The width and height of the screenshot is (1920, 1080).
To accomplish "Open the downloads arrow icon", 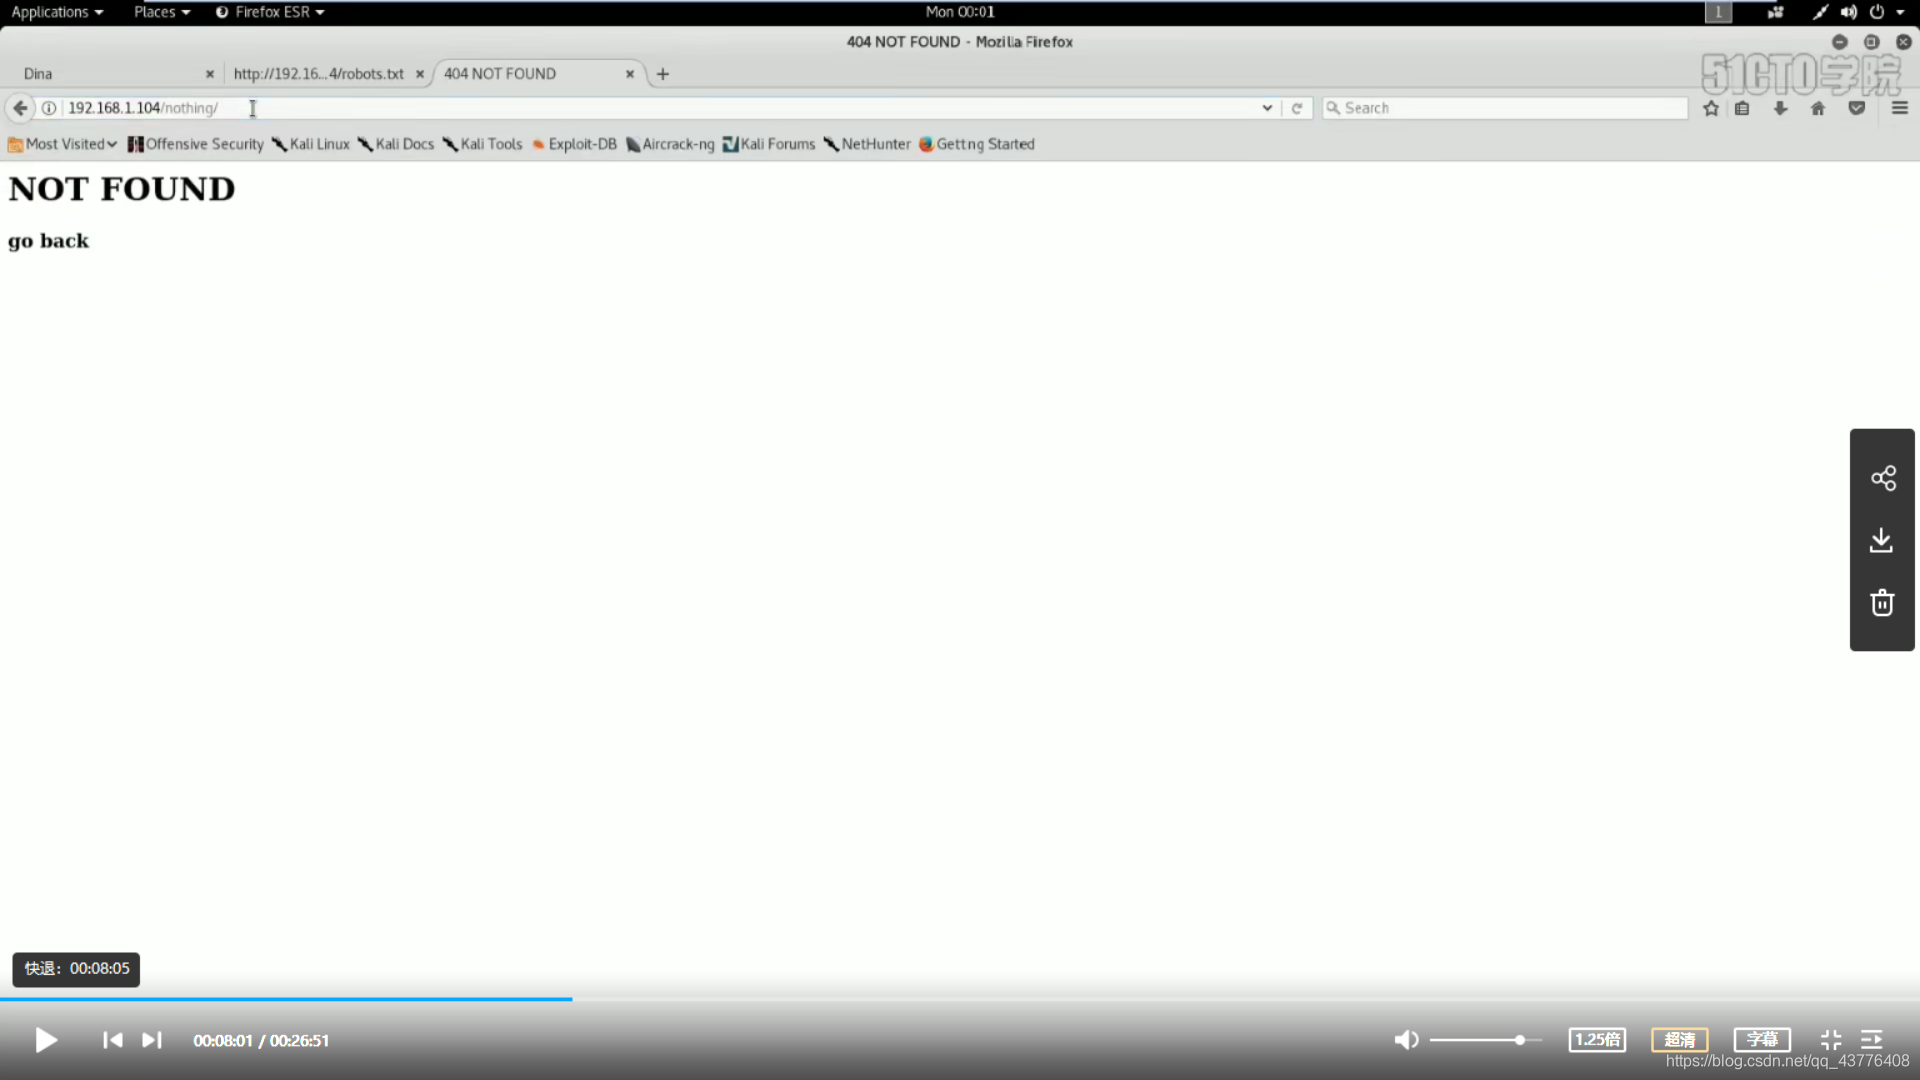I will pyautogui.click(x=1780, y=108).
